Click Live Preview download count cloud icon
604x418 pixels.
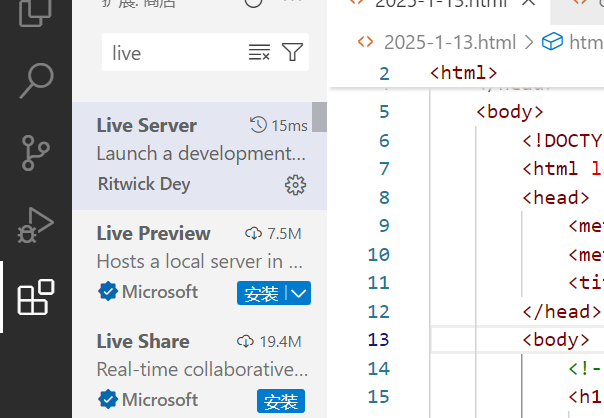(x=253, y=233)
